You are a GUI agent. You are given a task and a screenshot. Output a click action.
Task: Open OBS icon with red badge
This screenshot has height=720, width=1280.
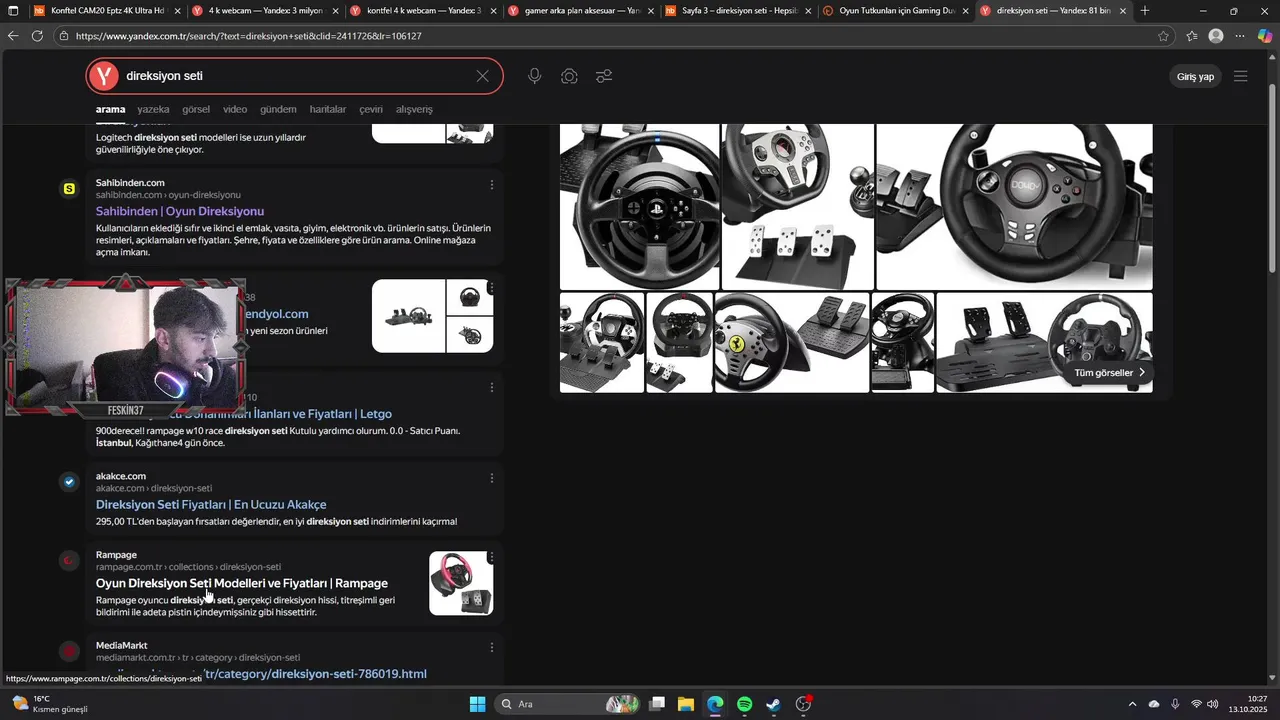803,704
